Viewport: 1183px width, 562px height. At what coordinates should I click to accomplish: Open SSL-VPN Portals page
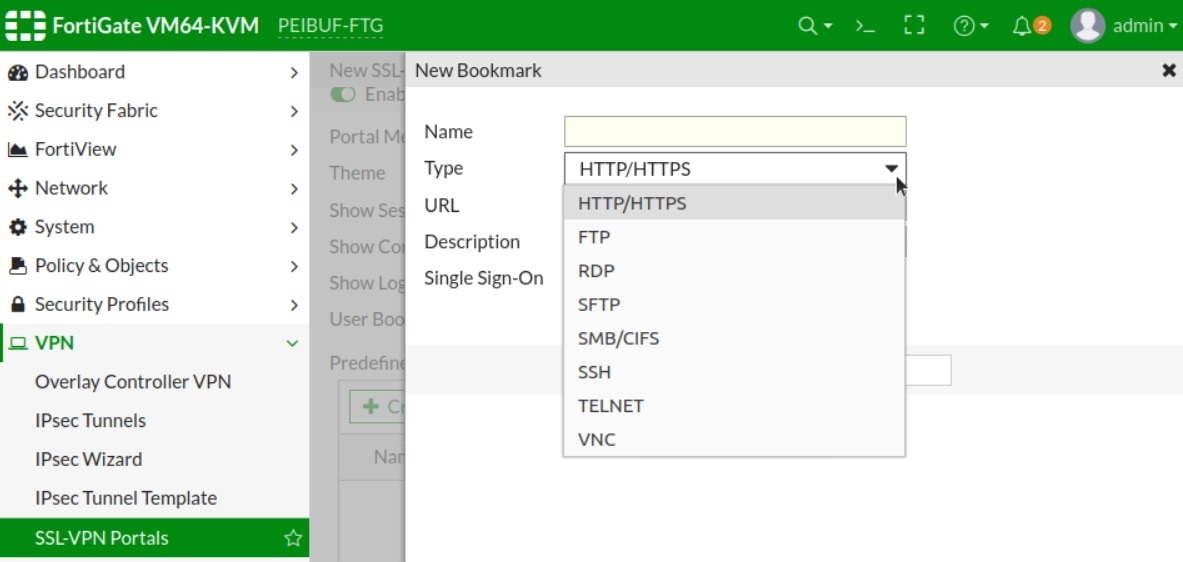pyautogui.click(x=155, y=538)
